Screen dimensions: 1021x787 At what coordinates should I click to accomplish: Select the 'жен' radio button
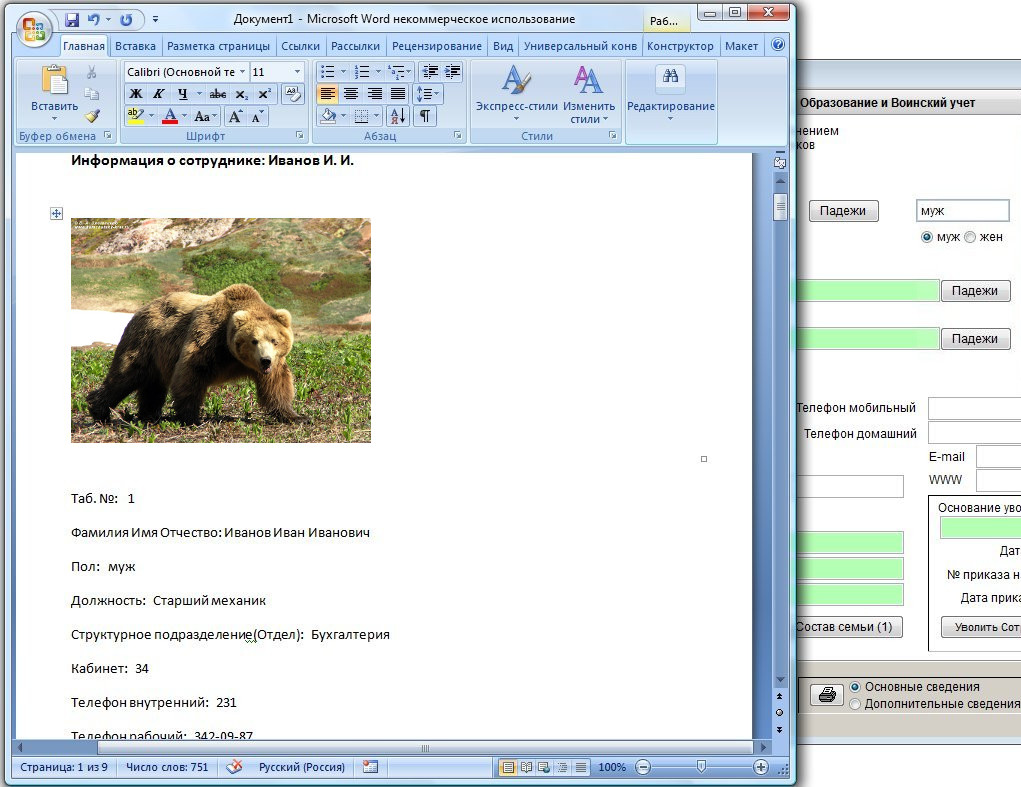pyautogui.click(x=970, y=237)
